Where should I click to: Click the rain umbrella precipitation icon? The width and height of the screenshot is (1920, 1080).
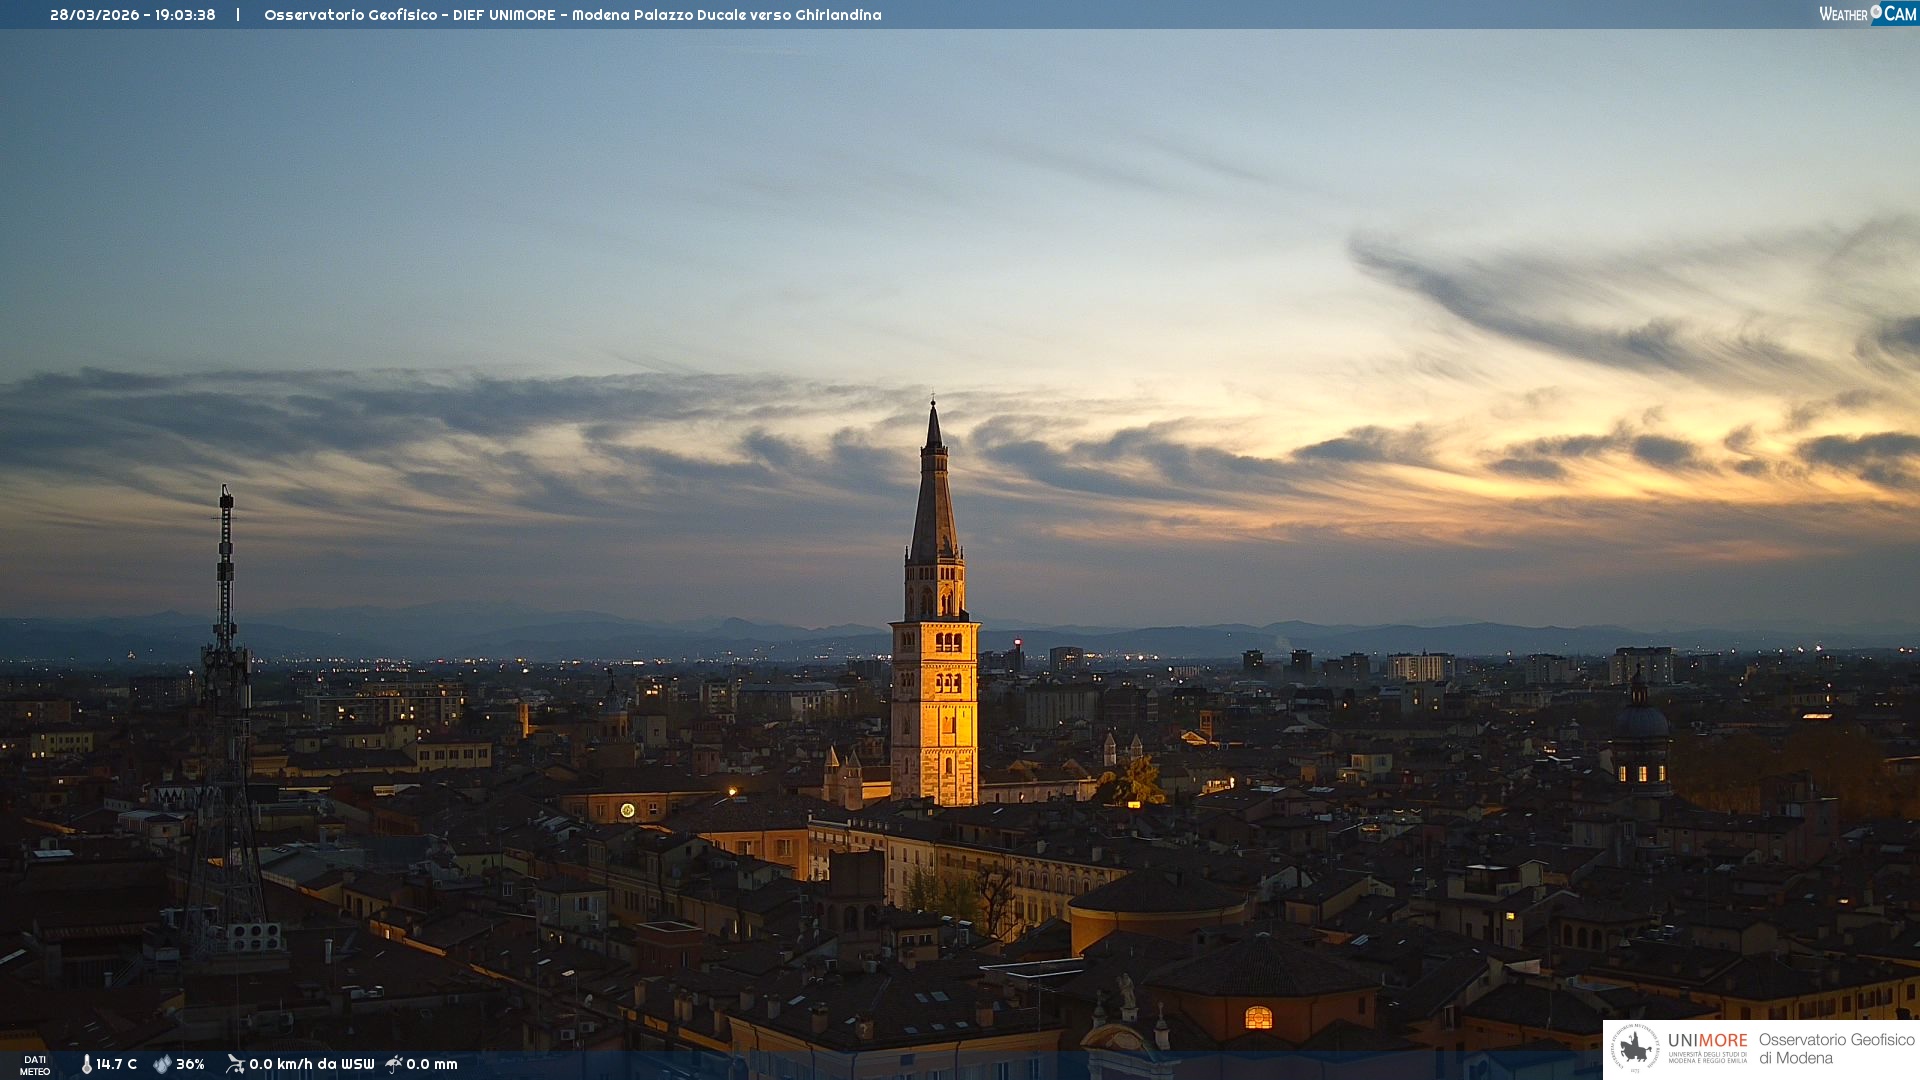click(x=394, y=1064)
